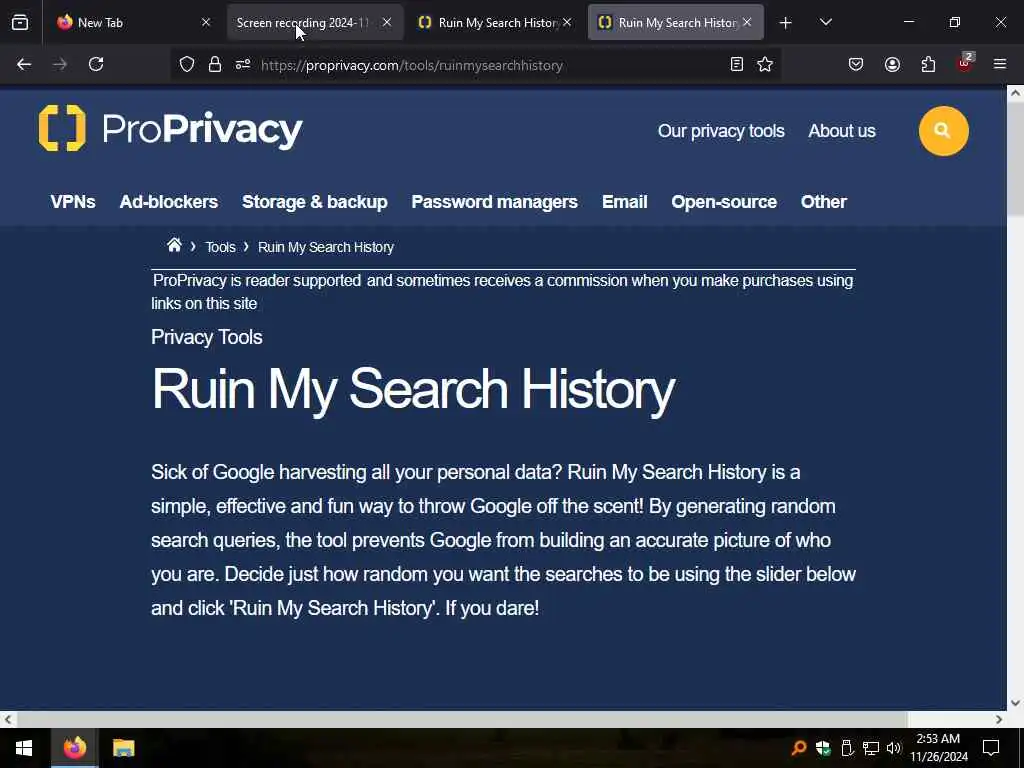Close the Screen recording tab
The image size is (1024, 768).
387,22
